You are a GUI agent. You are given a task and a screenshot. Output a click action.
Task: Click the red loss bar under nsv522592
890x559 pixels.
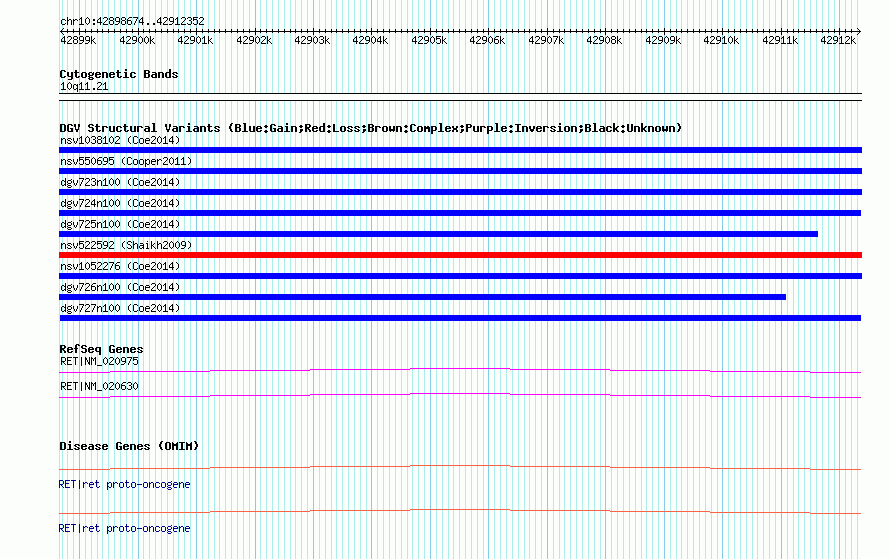click(x=460, y=255)
